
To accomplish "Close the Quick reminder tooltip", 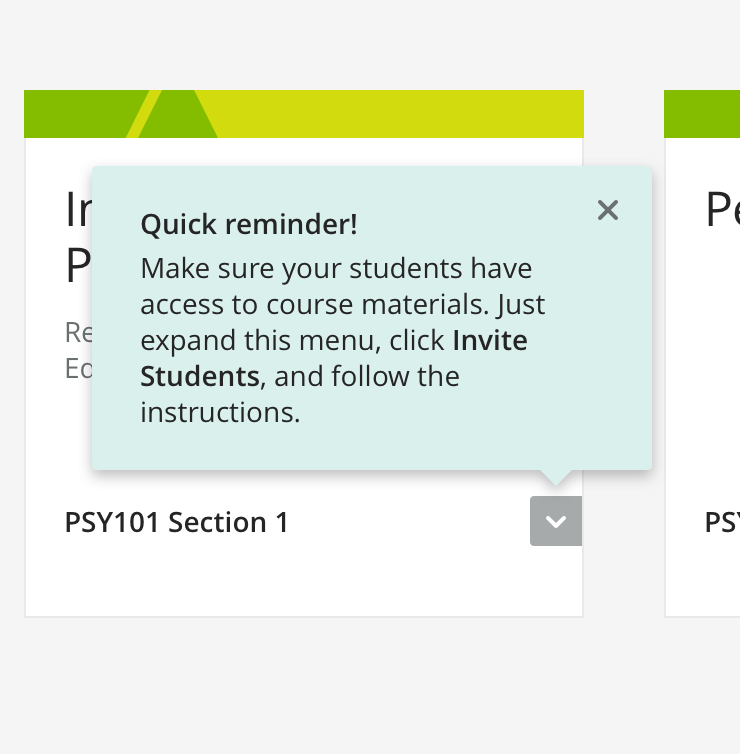I will point(608,210).
